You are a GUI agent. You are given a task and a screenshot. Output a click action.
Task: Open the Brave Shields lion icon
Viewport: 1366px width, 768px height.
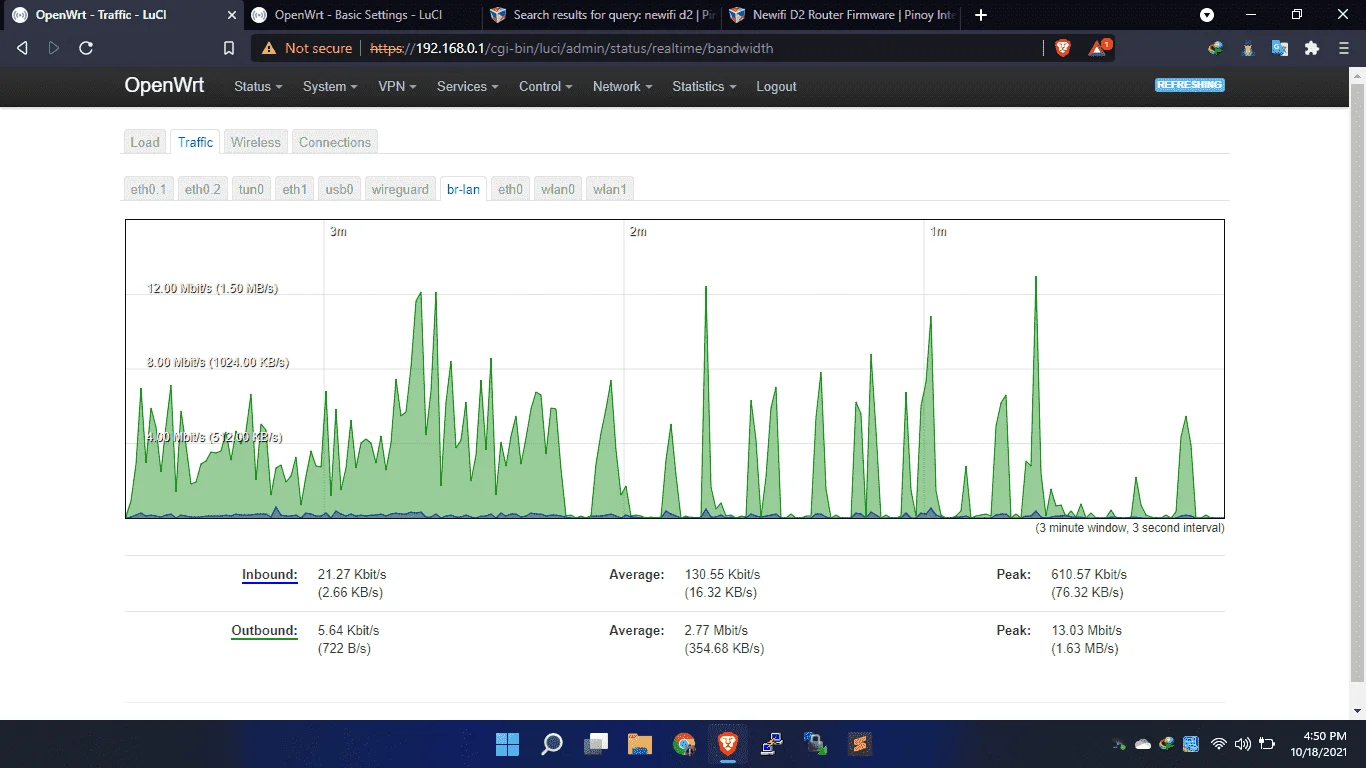(x=1063, y=48)
